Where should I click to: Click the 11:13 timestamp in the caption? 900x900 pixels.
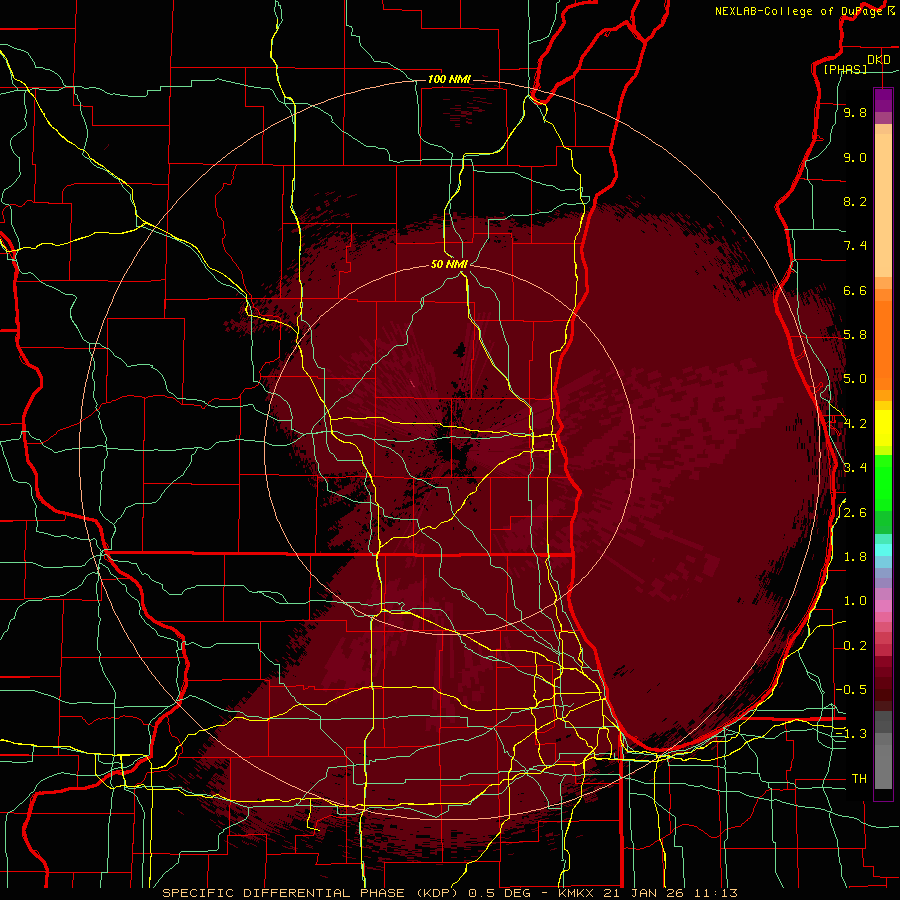click(714, 893)
